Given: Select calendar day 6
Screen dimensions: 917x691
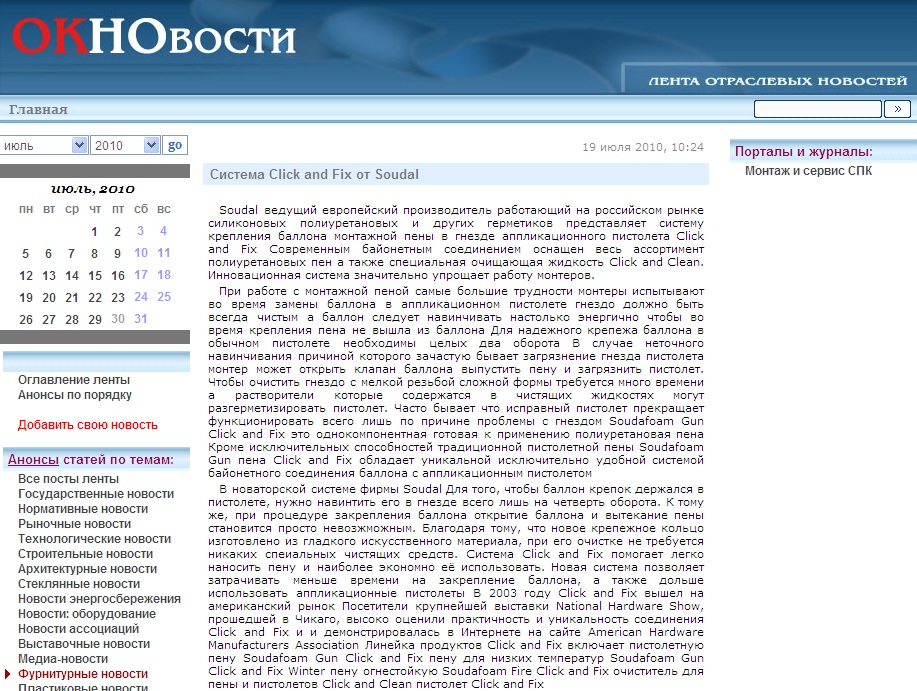Looking at the screenshot, I should (x=49, y=254).
